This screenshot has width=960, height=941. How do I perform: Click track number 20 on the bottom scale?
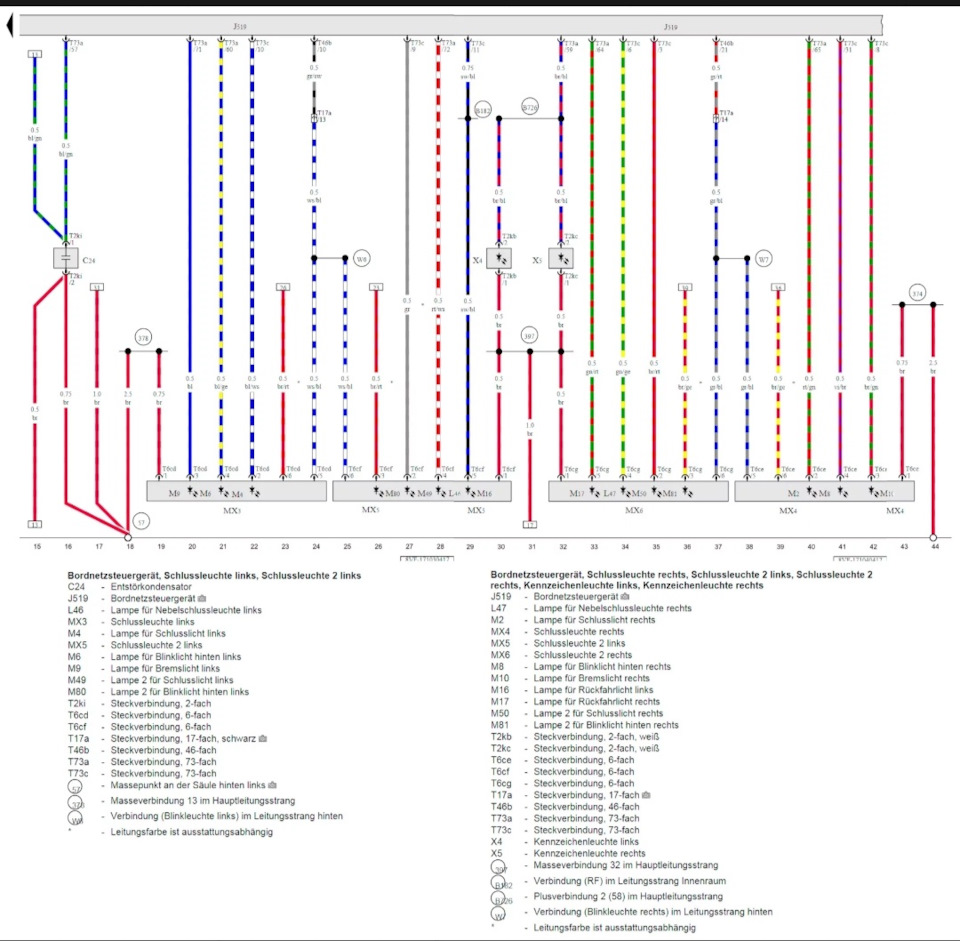click(x=192, y=547)
